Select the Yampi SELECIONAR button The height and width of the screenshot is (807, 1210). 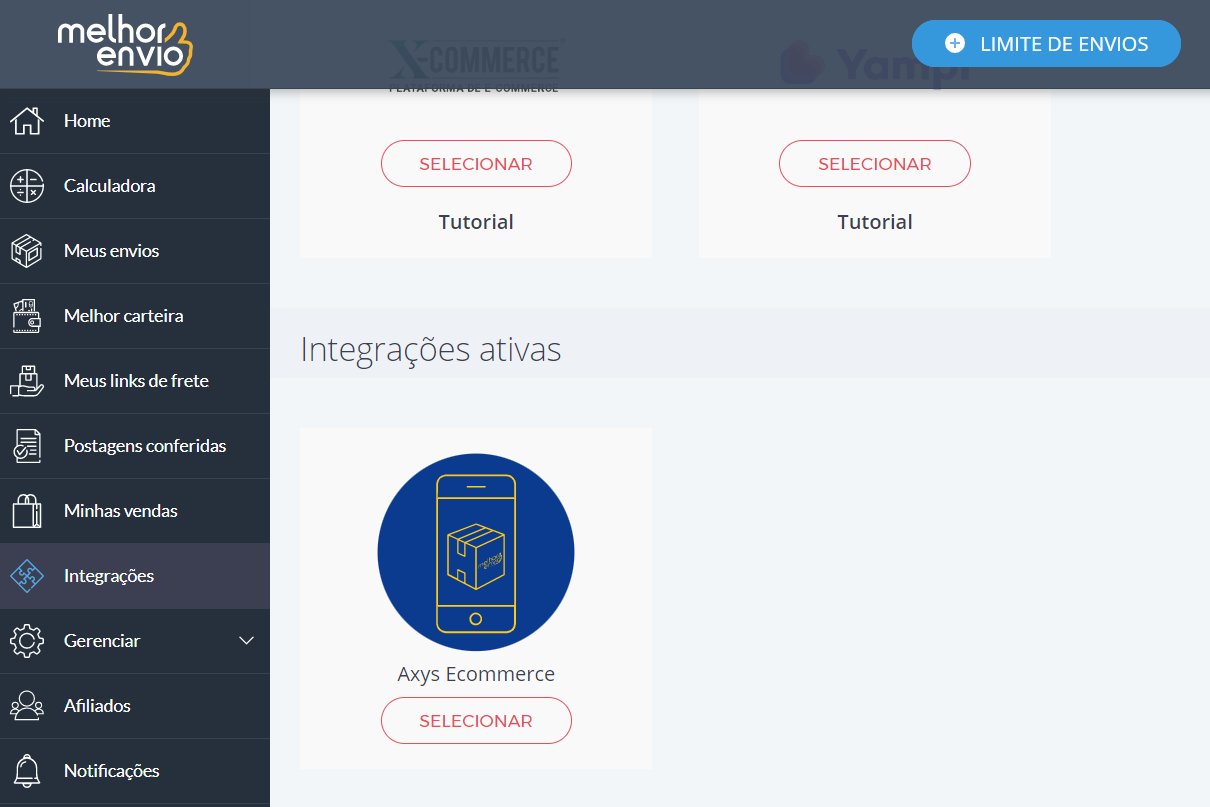pos(875,164)
